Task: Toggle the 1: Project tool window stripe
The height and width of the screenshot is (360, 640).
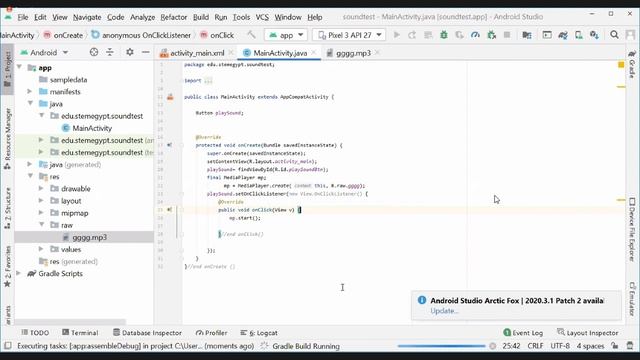Action: tap(7, 69)
